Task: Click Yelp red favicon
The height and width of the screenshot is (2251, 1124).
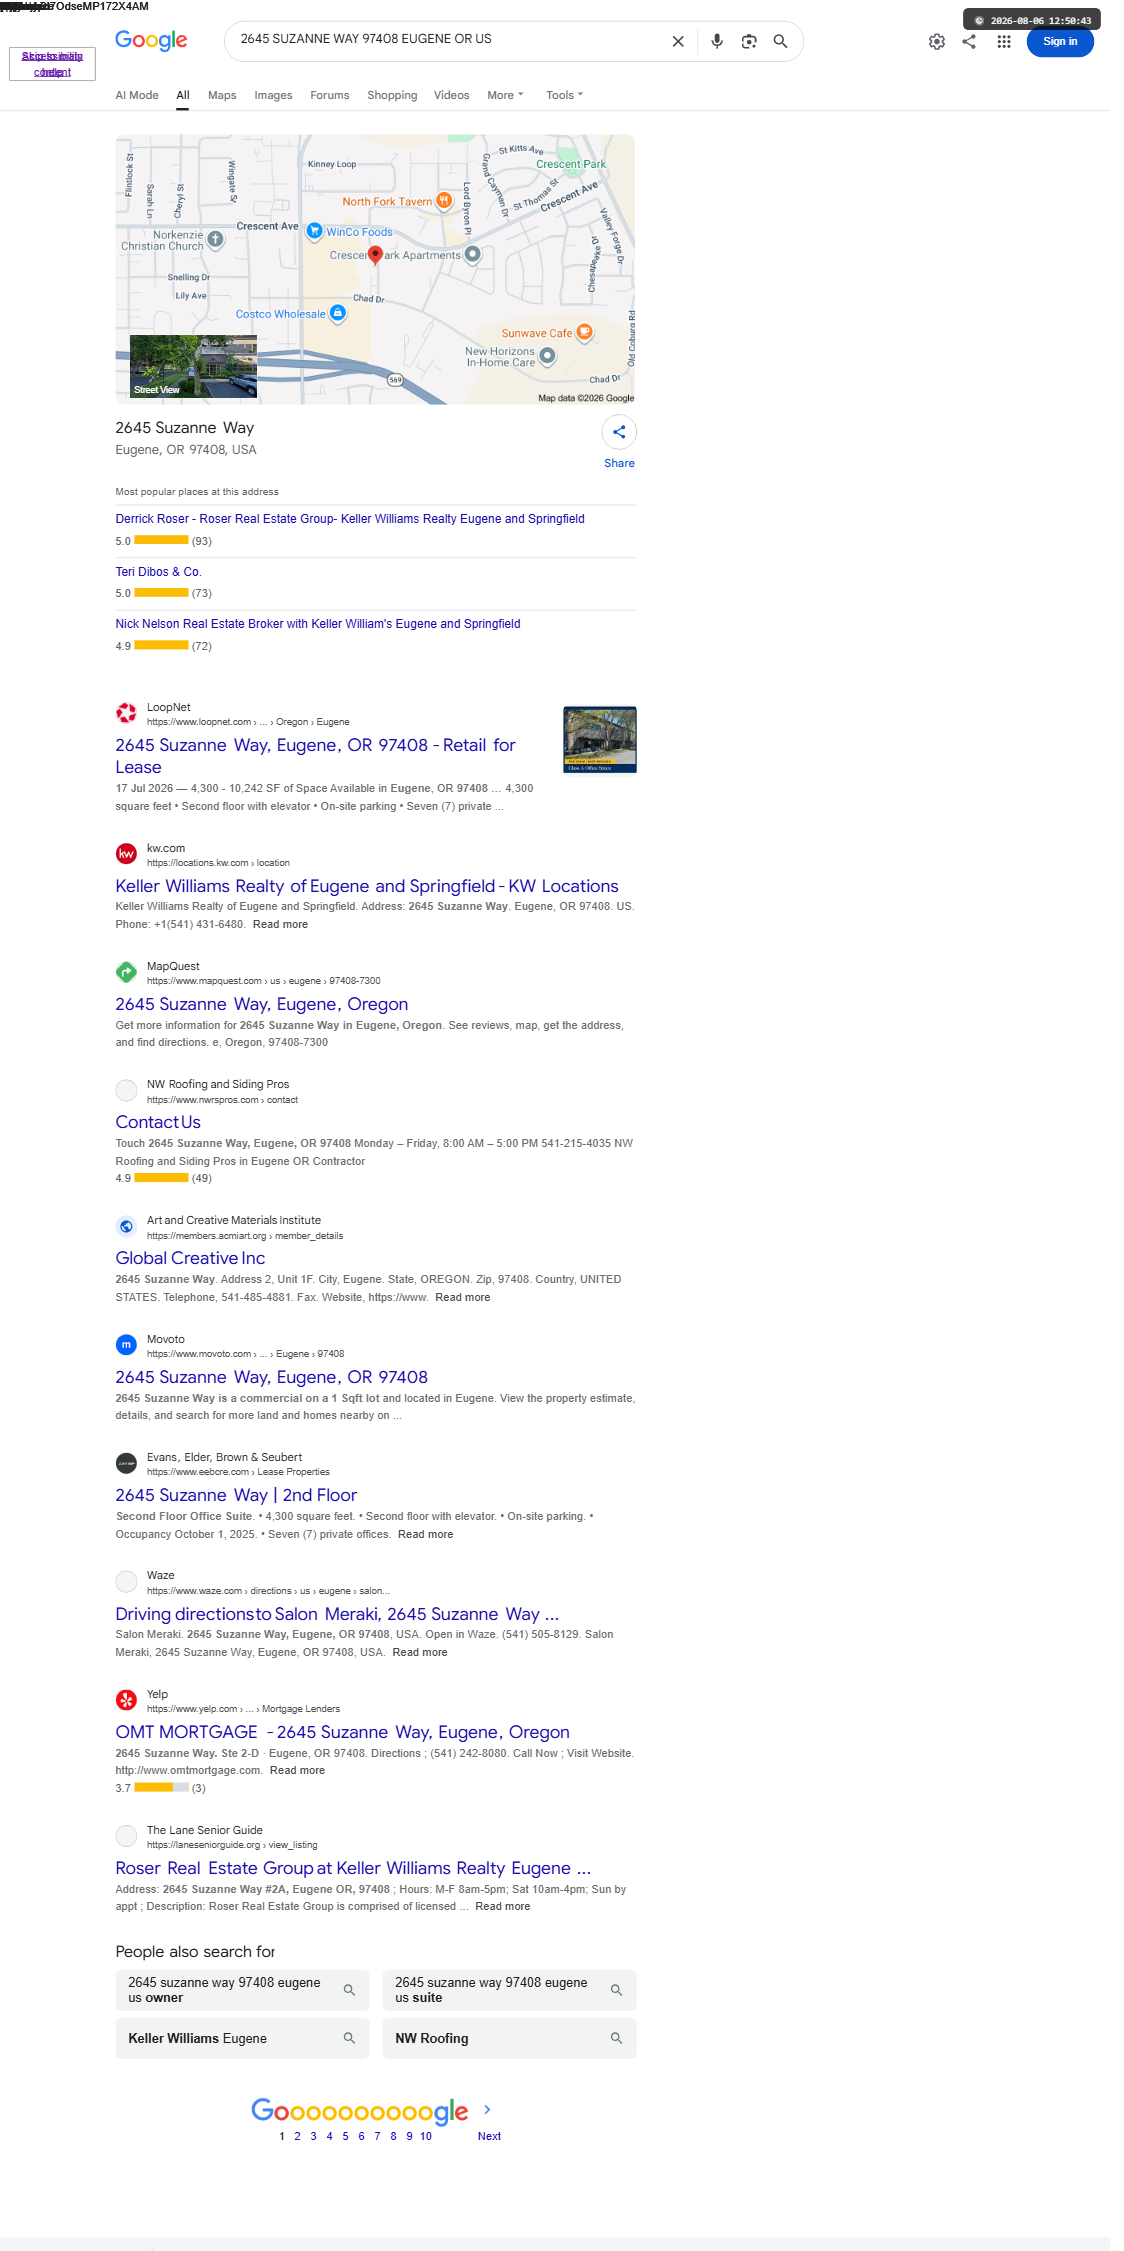Action: pyautogui.click(x=126, y=1700)
